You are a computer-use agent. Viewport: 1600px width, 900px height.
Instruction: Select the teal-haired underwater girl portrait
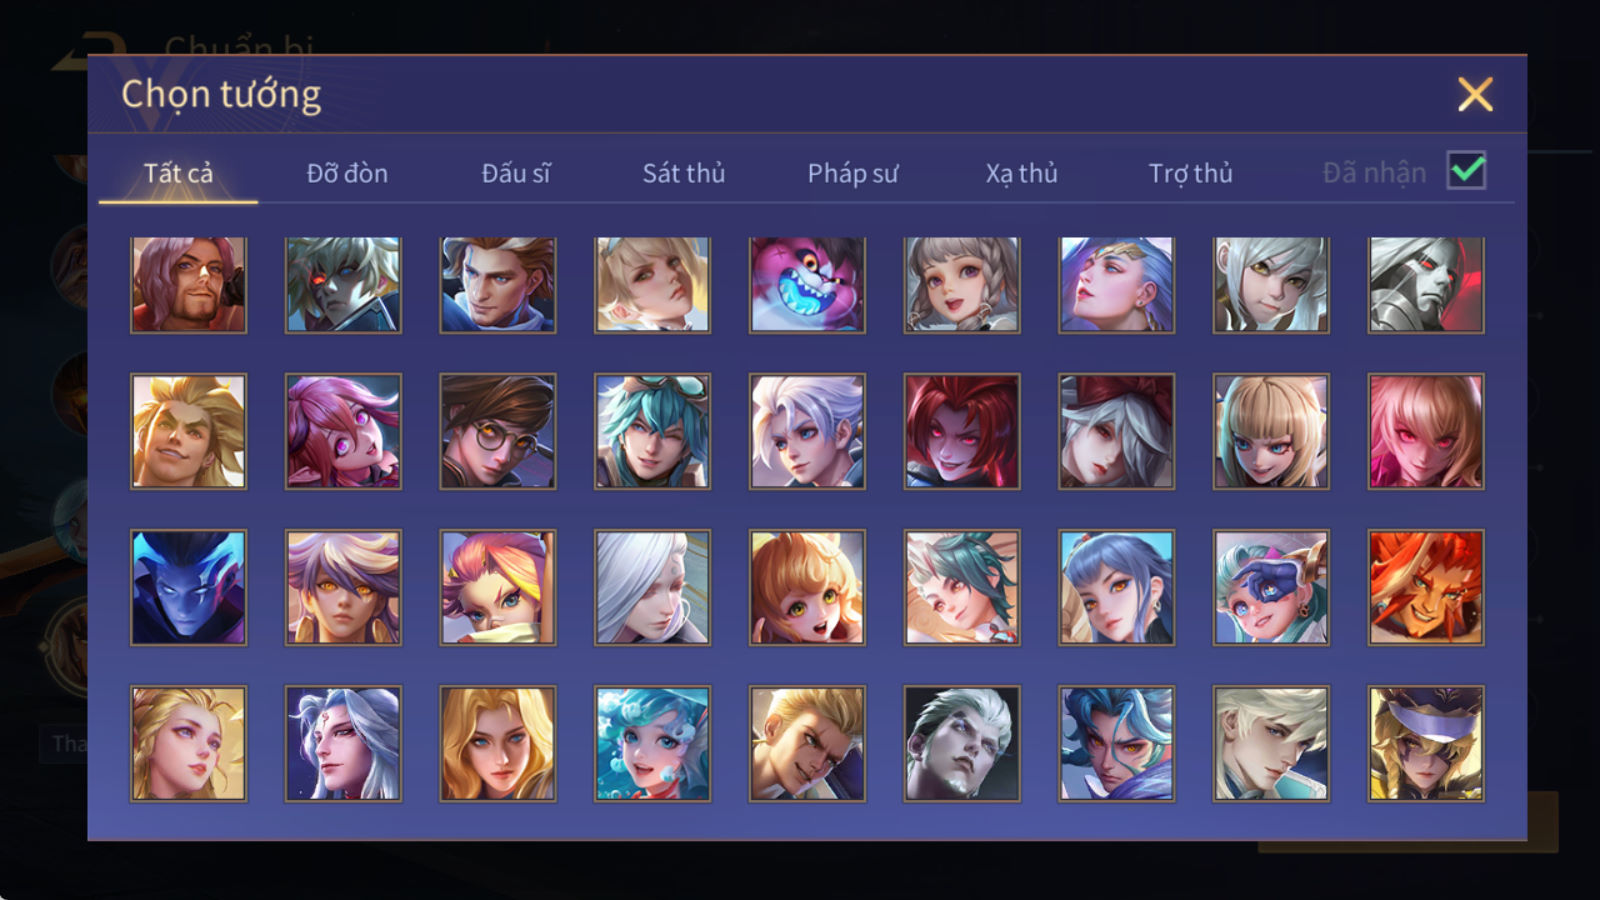(652, 743)
